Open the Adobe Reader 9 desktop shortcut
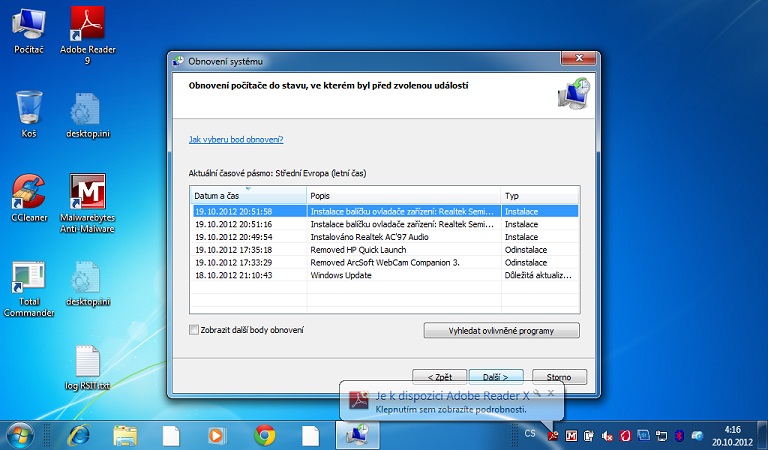Viewport: 768px width, 450px height. point(88,24)
